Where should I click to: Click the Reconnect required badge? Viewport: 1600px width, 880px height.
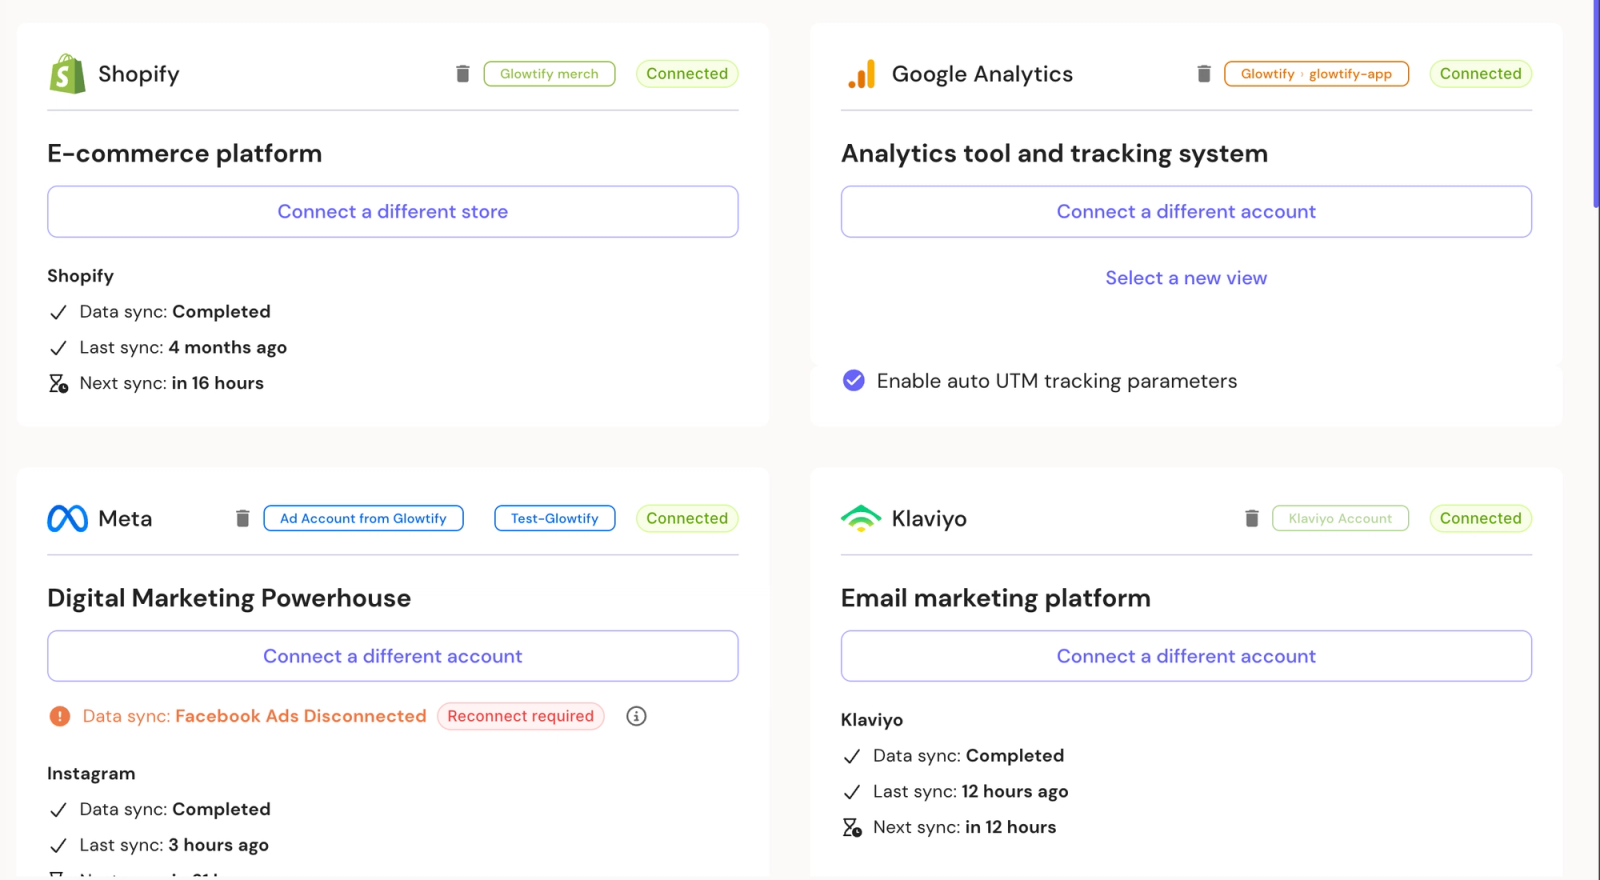point(521,716)
